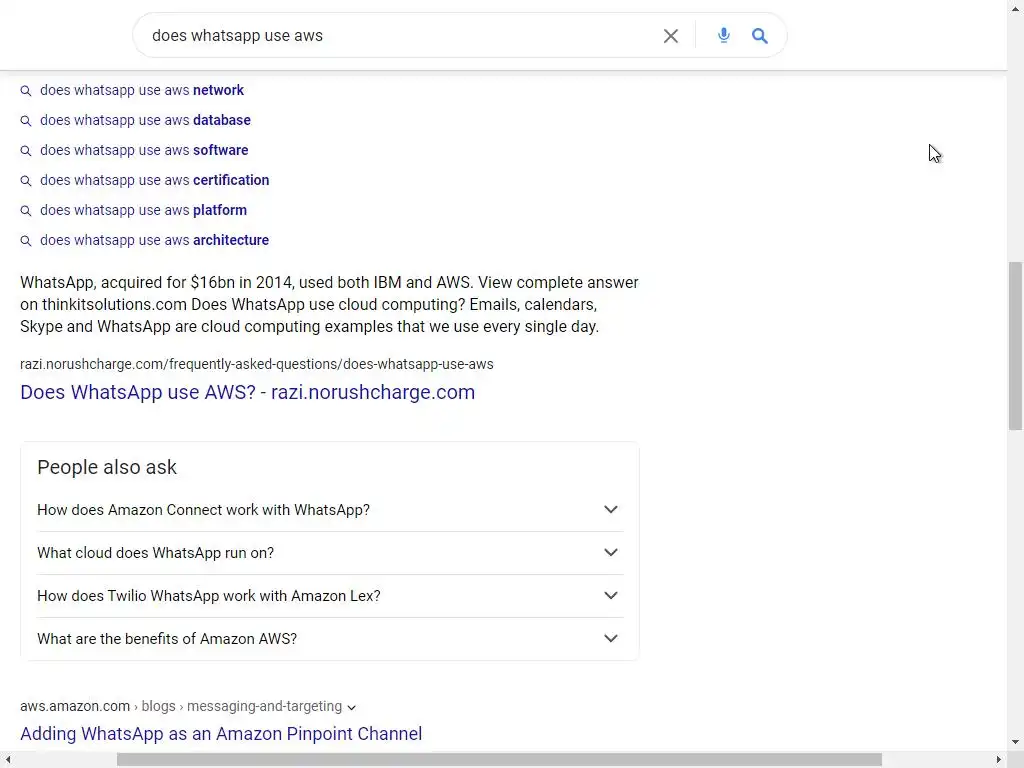Screen dimensions: 1024x768
Task: Expand 'How does Amazon Connect work with WhatsApp?' chevron
Action: click(x=611, y=509)
